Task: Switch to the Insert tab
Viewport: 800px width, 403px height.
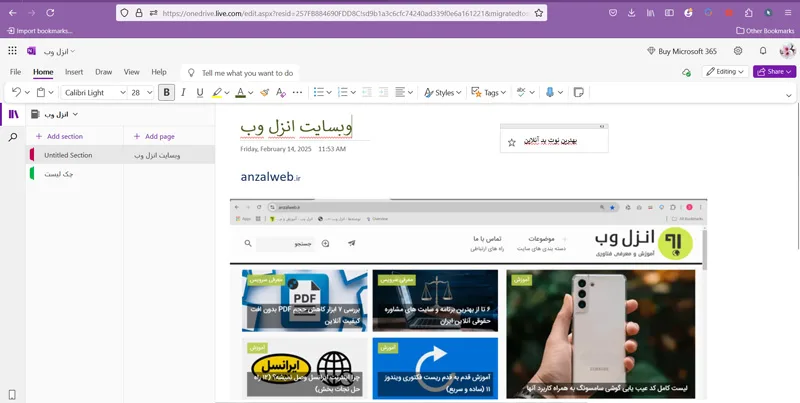Action: (74, 72)
